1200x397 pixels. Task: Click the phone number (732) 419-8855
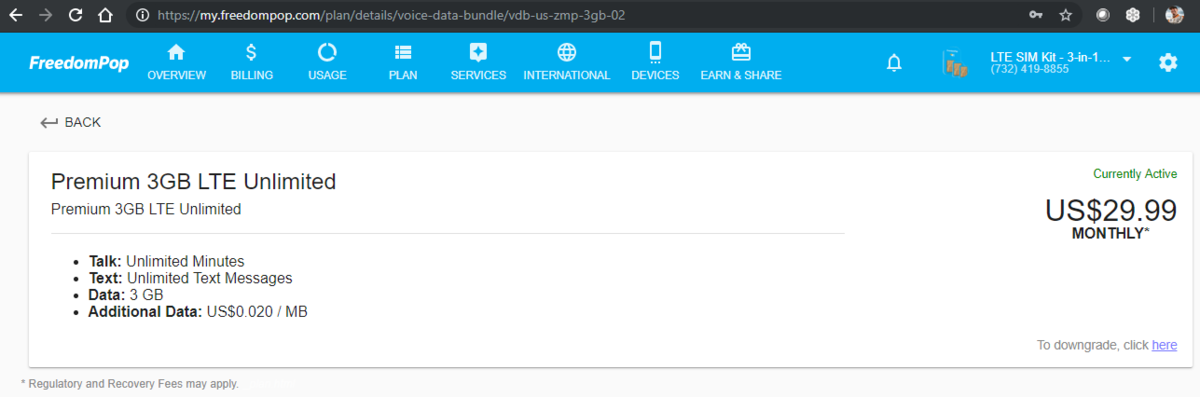1029,70
